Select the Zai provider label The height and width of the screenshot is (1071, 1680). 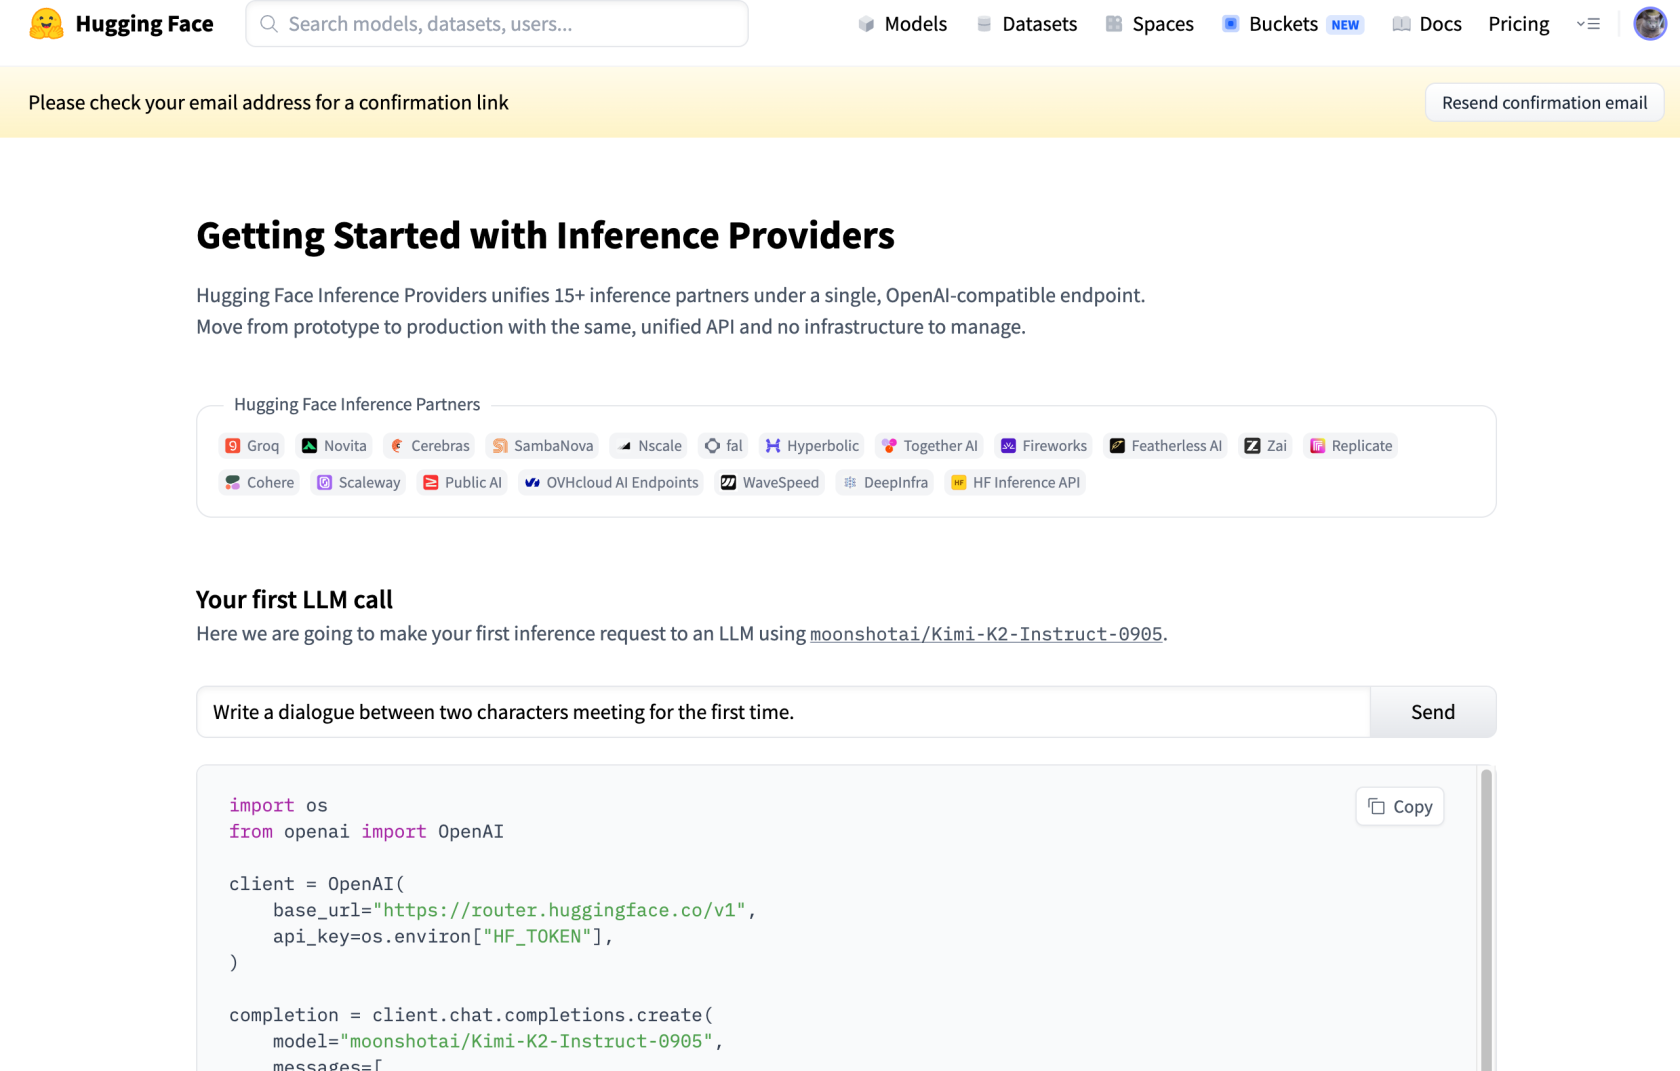1277,446
